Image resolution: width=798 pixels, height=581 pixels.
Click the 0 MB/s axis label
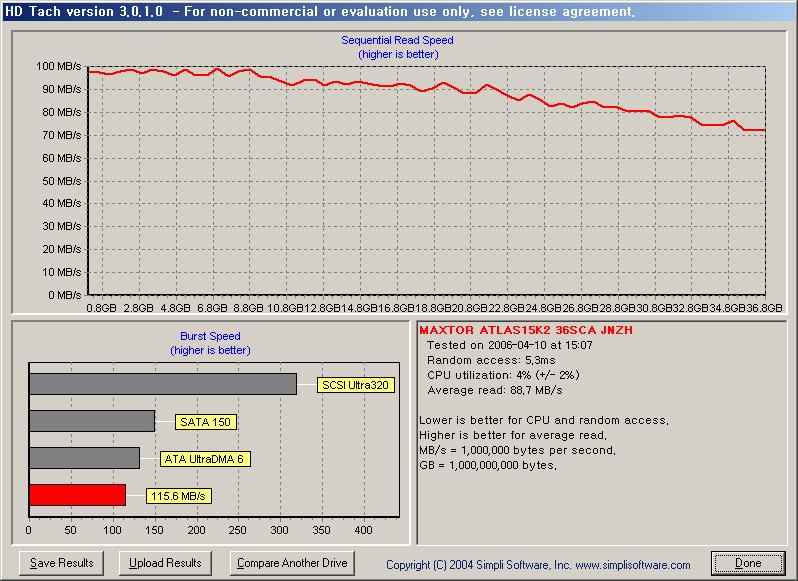pyautogui.click(x=65, y=295)
